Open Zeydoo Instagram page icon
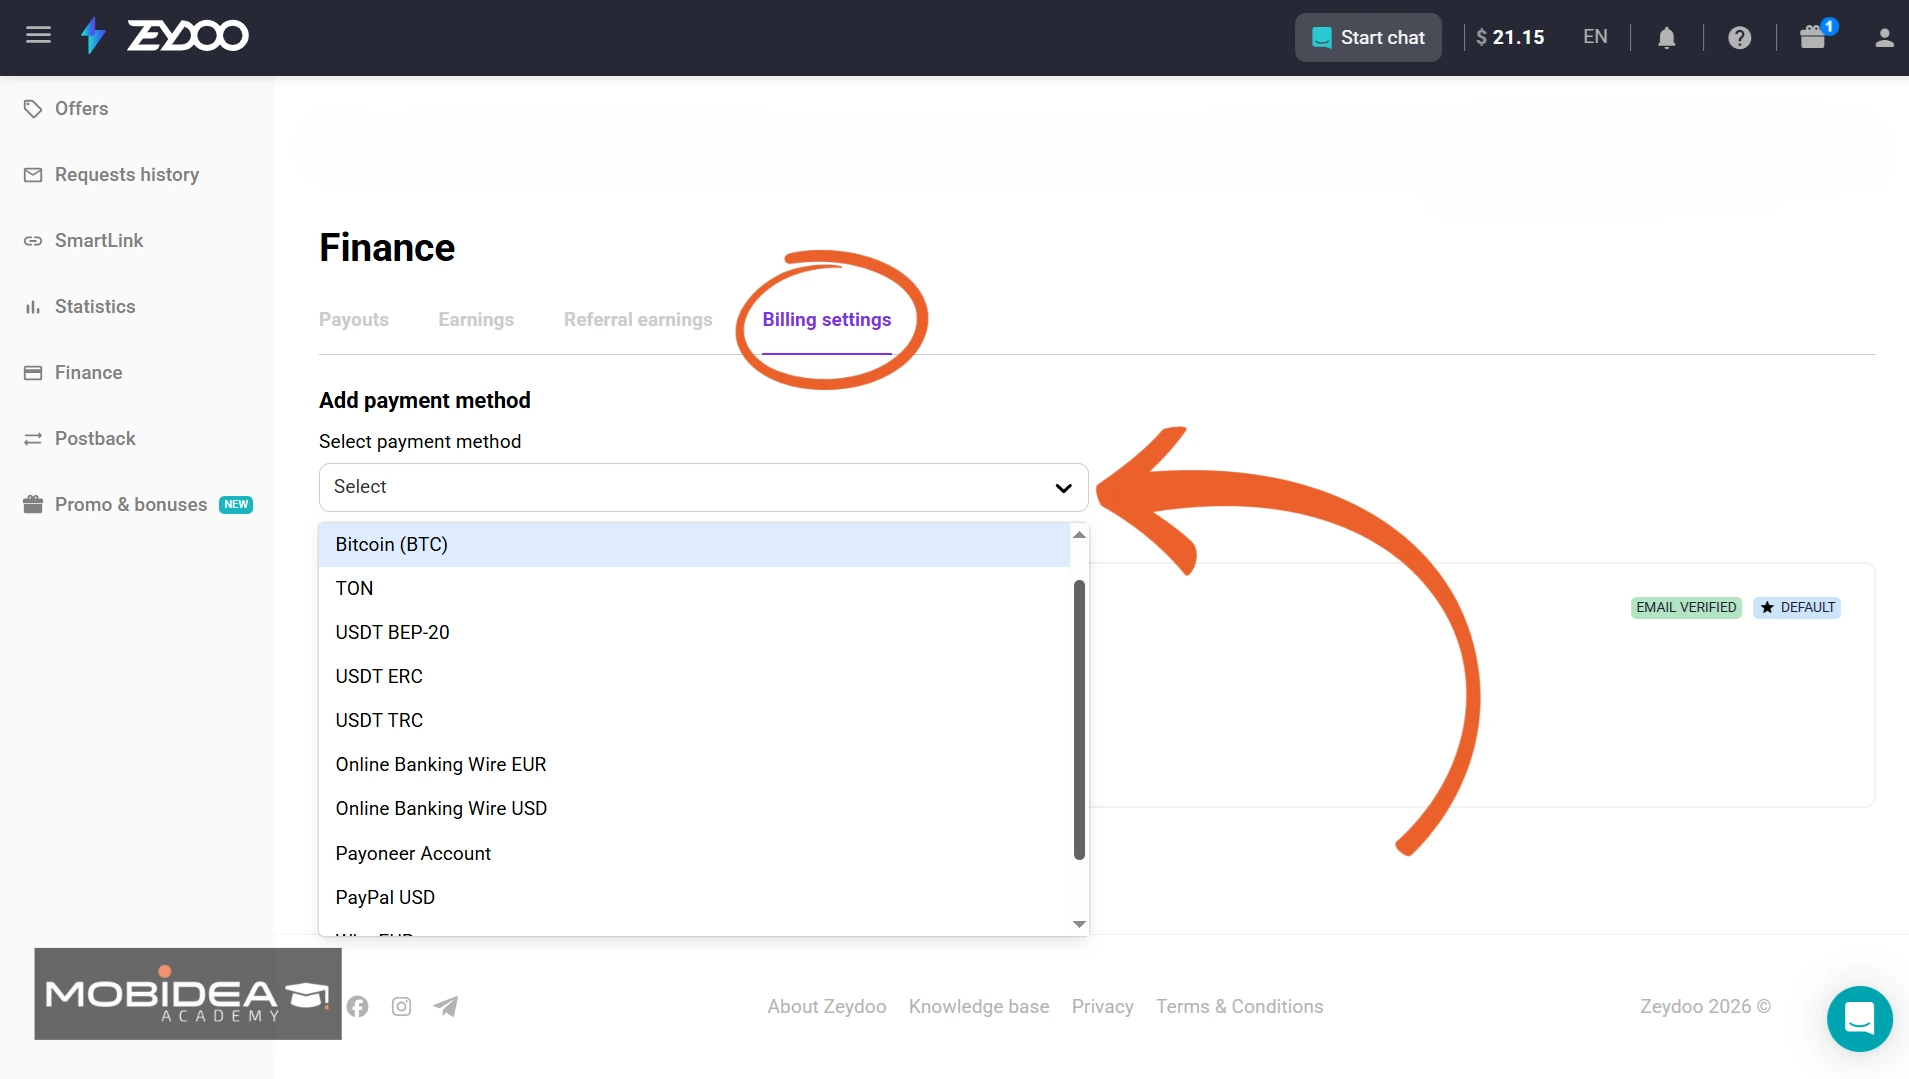The width and height of the screenshot is (1909, 1079). [401, 1006]
